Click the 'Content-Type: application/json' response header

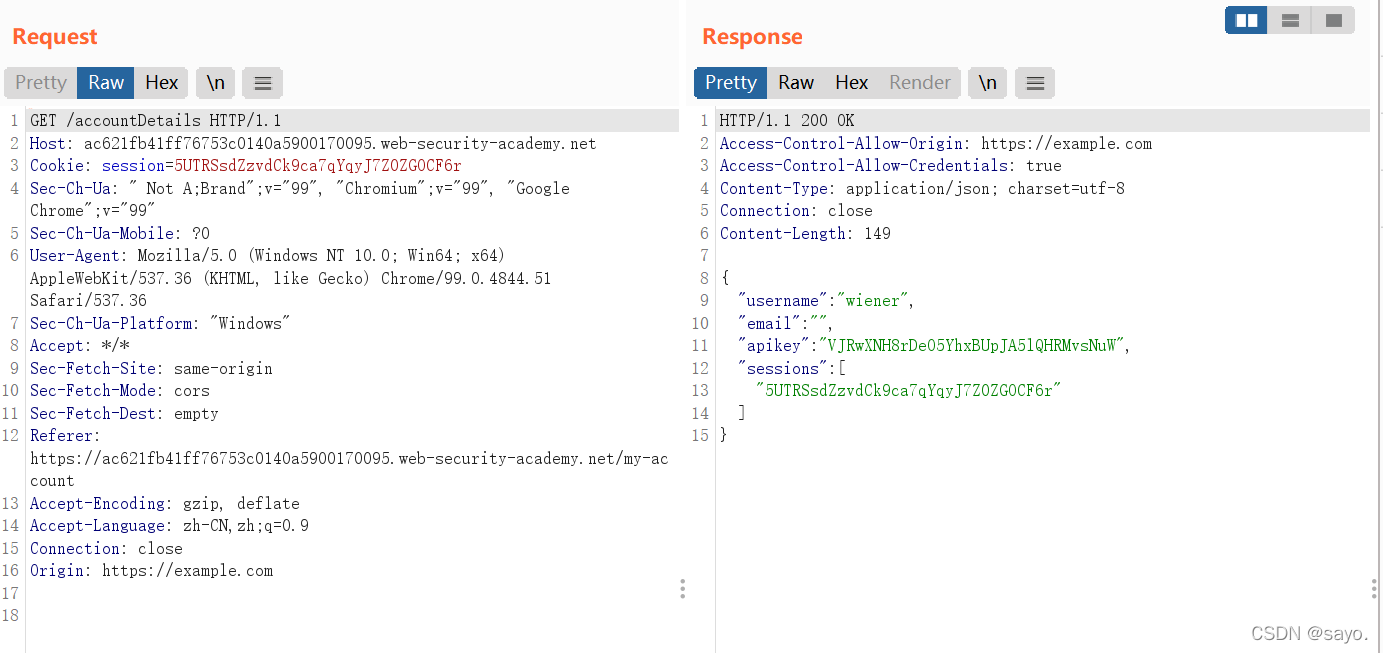(922, 189)
